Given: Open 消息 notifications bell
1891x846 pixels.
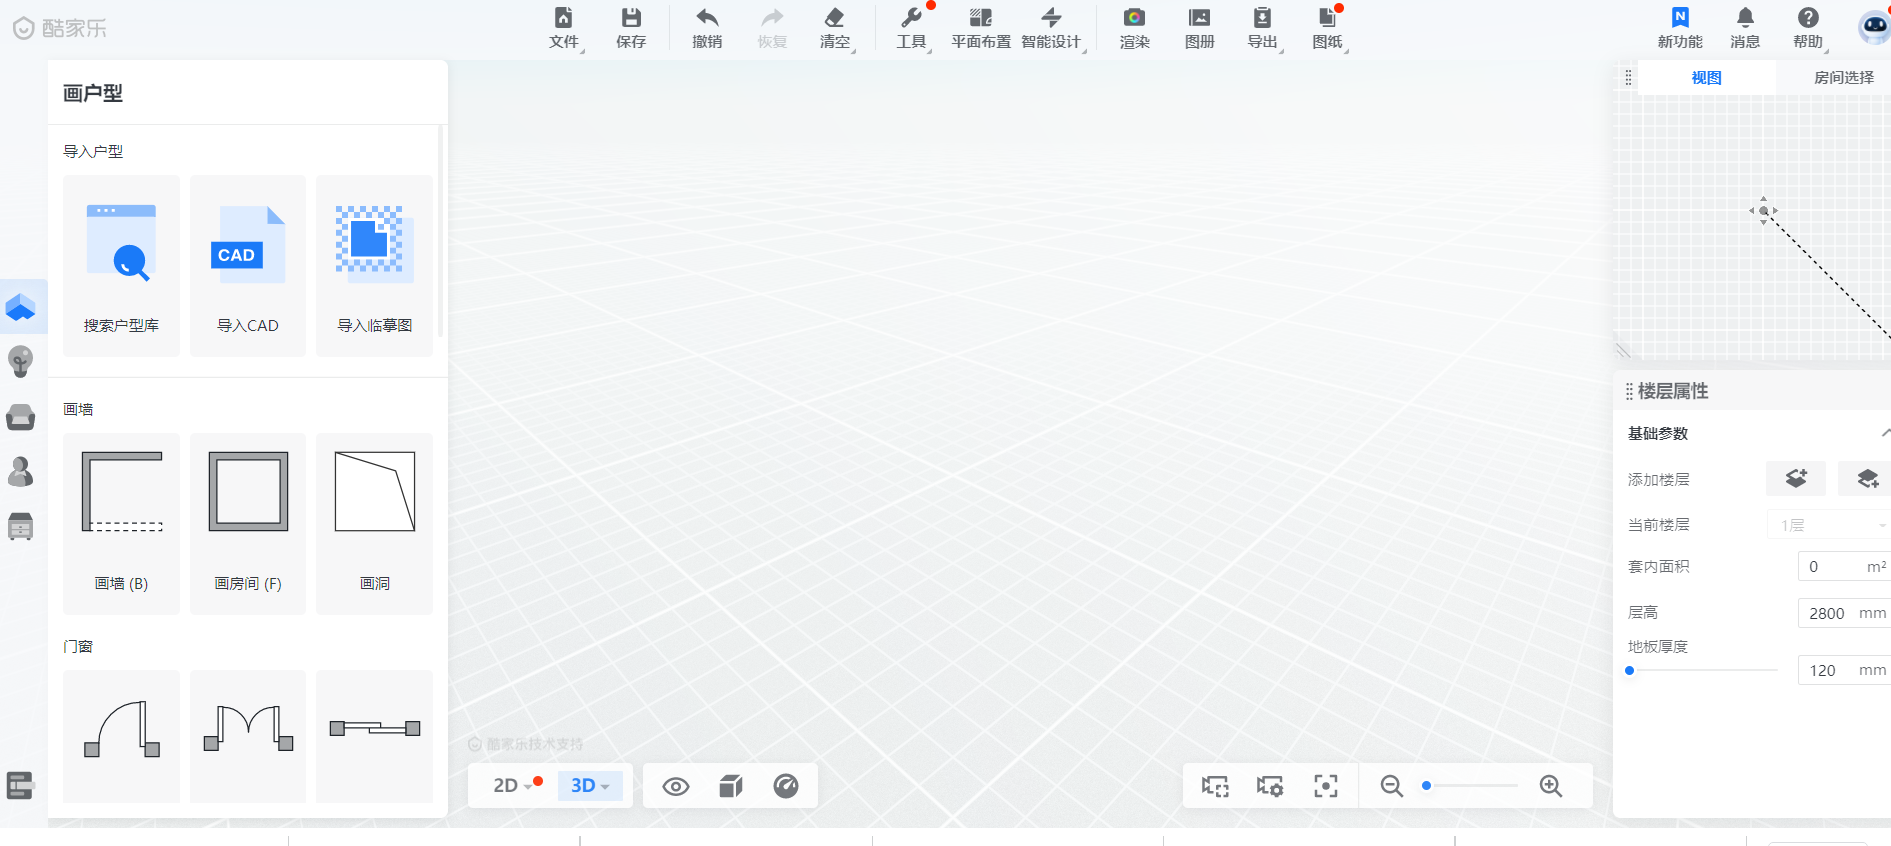Looking at the screenshot, I should pos(1745,28).
